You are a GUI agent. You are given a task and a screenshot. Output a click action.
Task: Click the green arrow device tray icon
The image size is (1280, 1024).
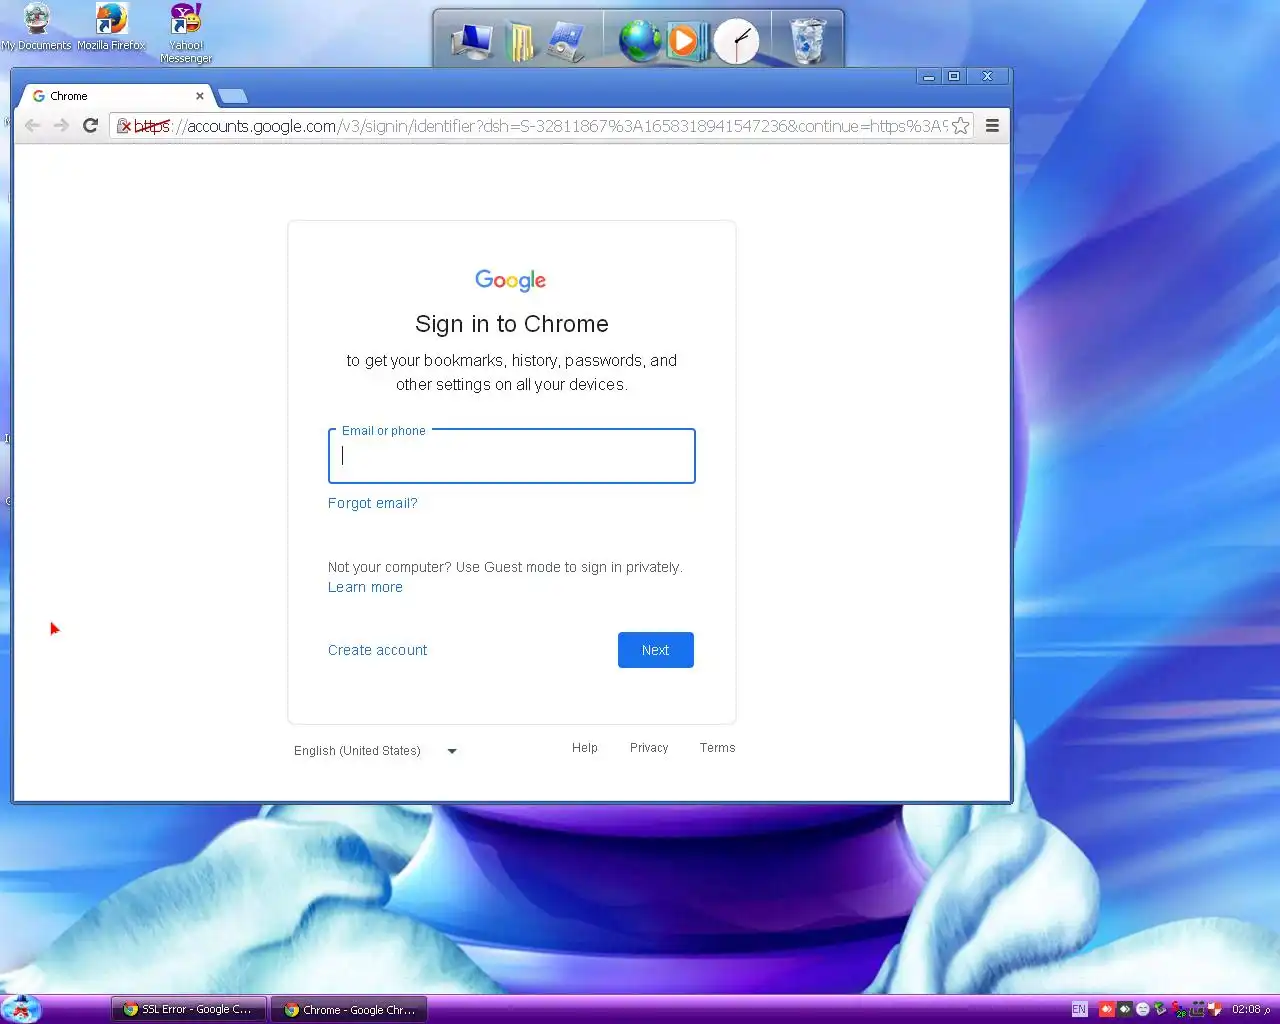pos(1160,1009)
